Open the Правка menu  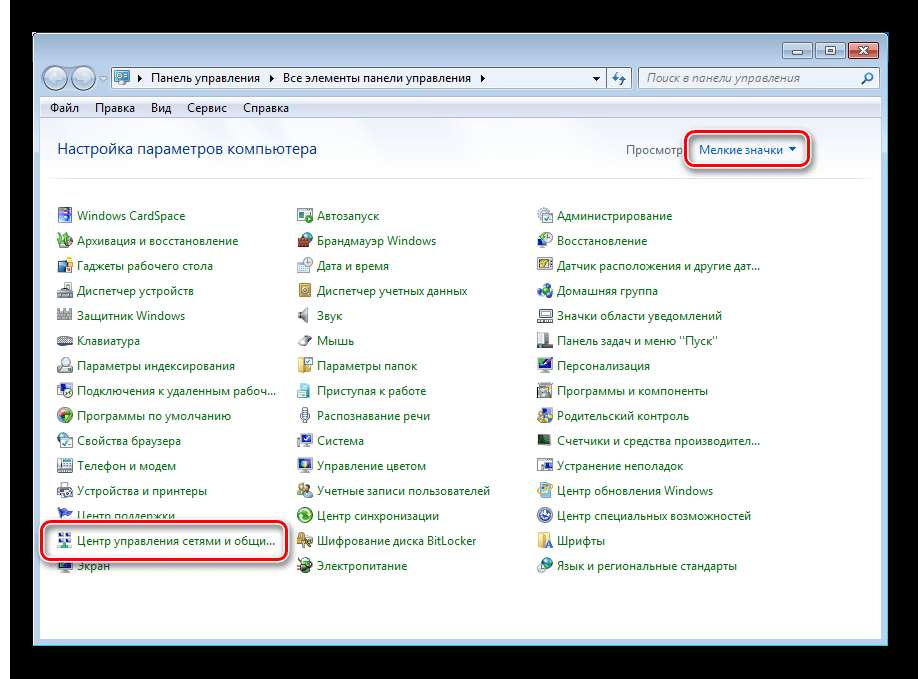point(115,108)
